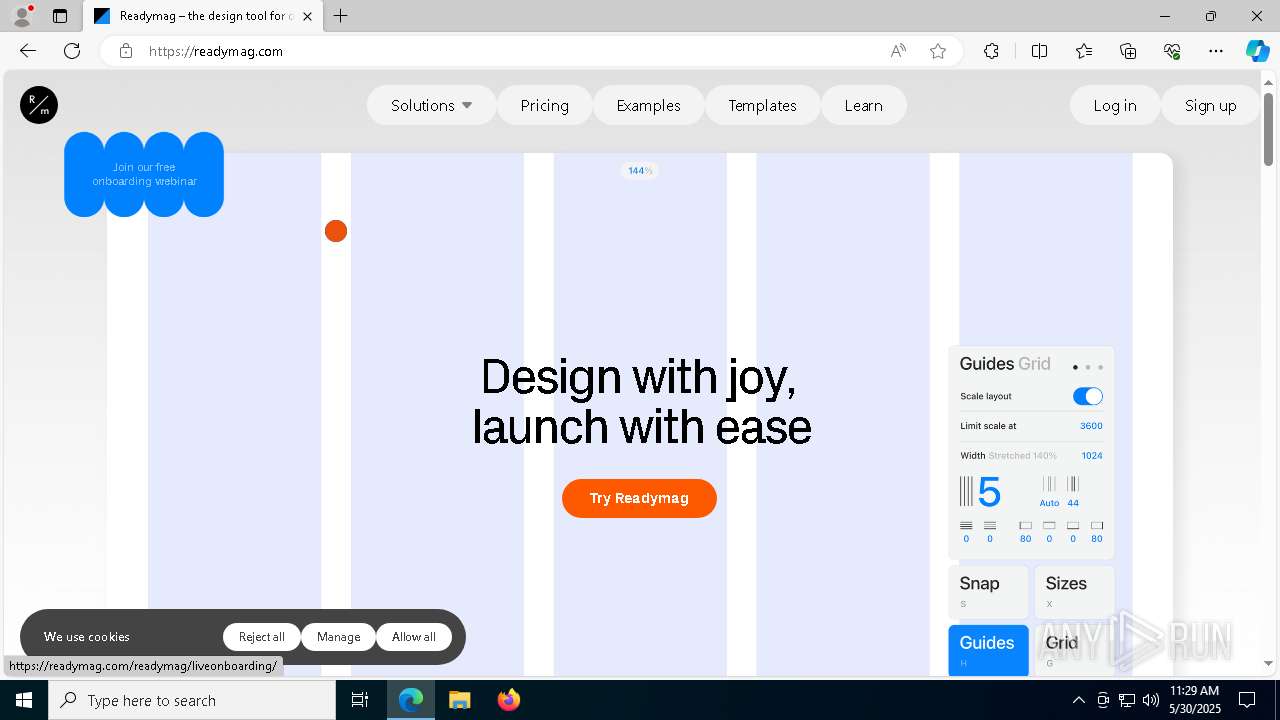Open Copilot sidebar icon
1280x720 pixels.
pyautogui.click(x=1257, y=51)
